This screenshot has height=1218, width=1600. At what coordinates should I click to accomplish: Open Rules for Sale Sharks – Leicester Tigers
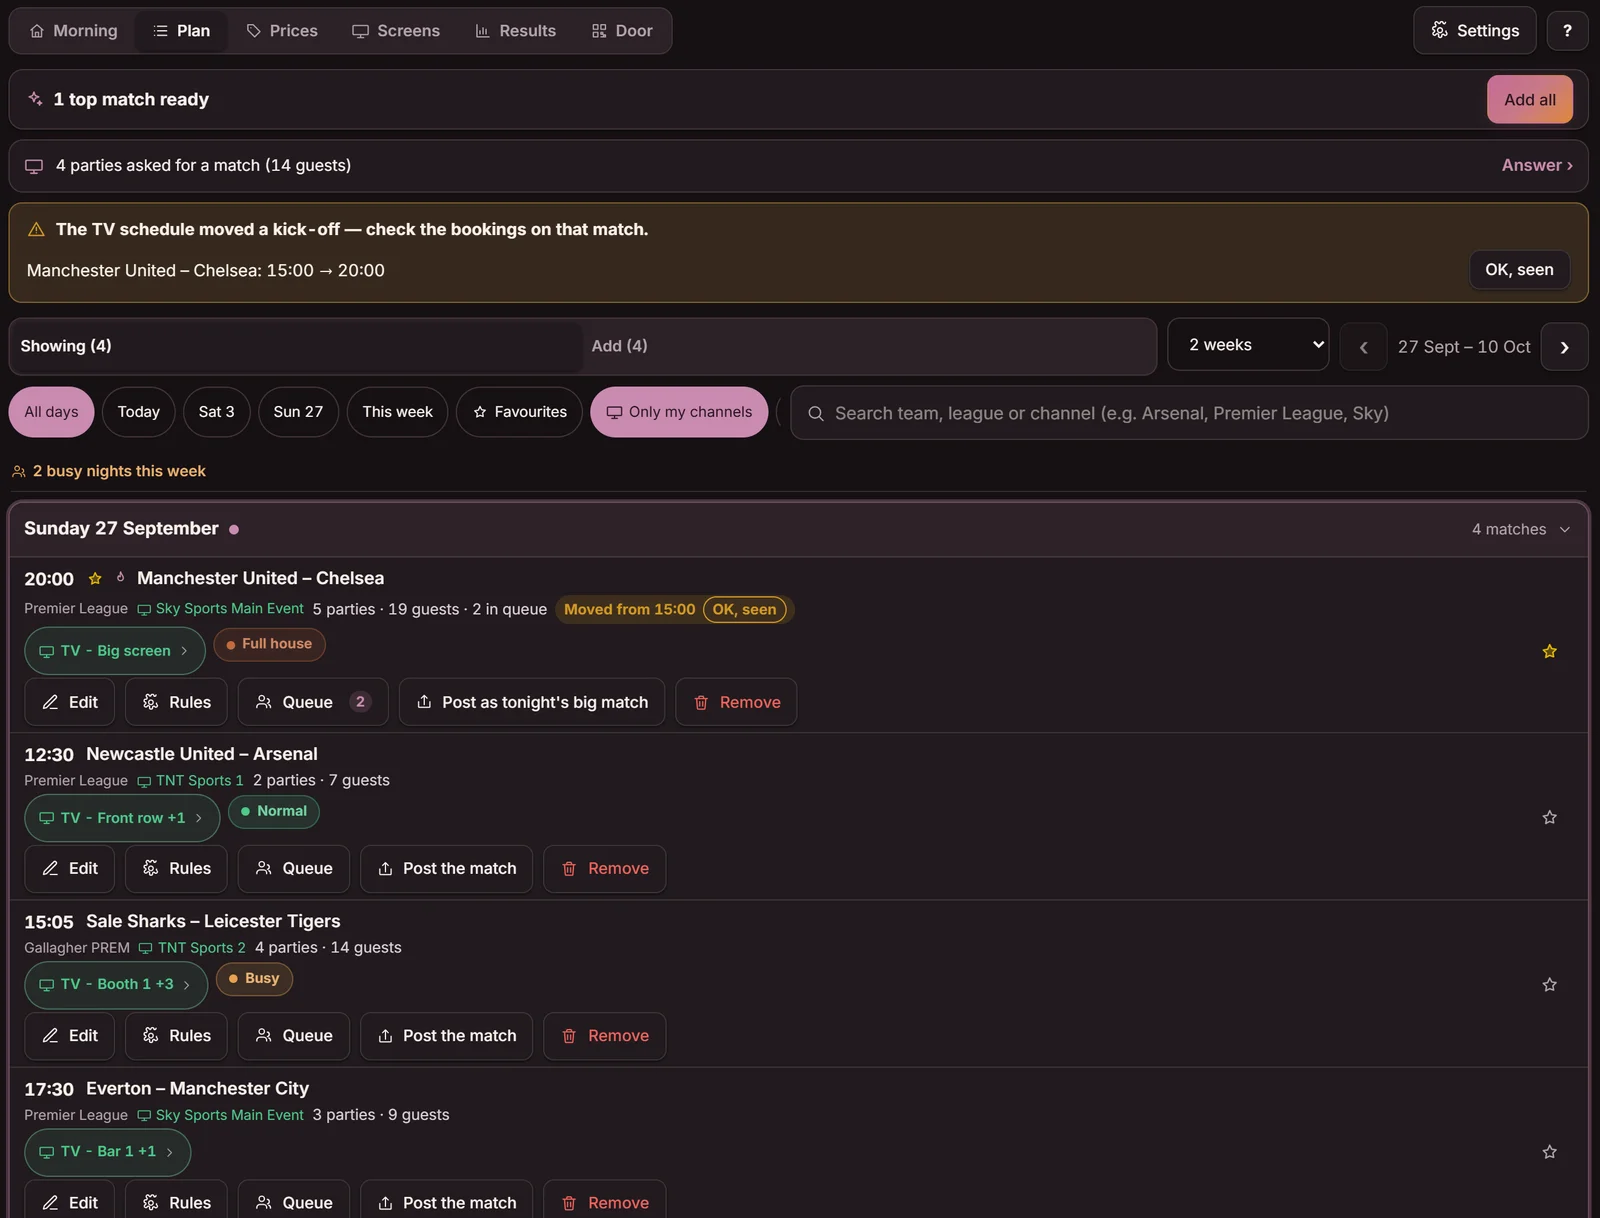(x=176, y=1036)
